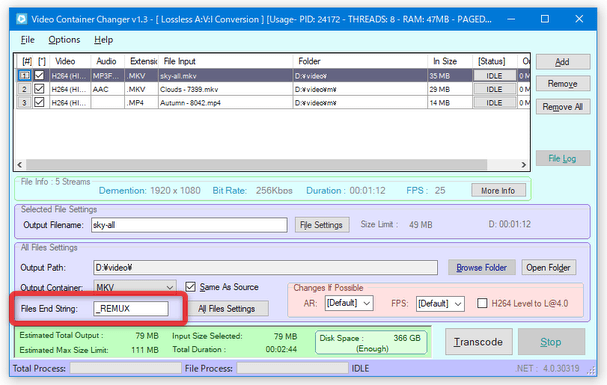This screenshot has width=607, height=385.
Task: Uncheck the sky-all.mkv row checkbox
Action: pyautogui.click(x=39, y=75)
